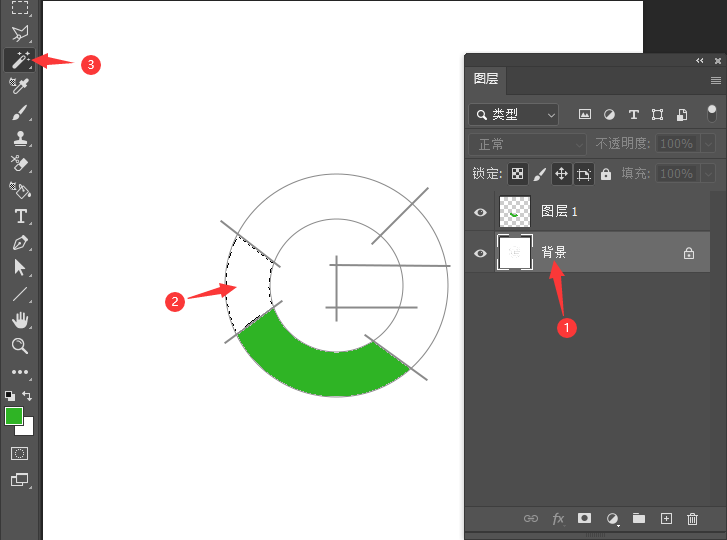The height and width of the screenshot is (540, 727).
Task: Toggle type layer filter
Action: click(x=633, y=114)
